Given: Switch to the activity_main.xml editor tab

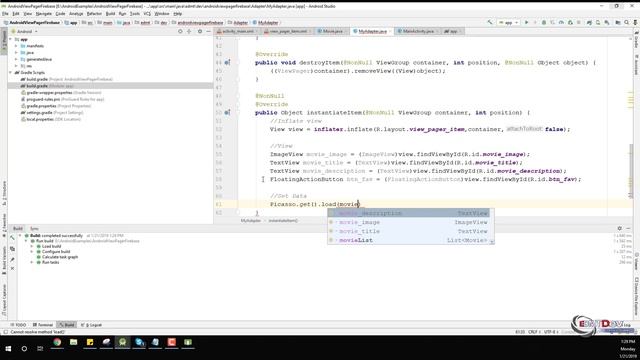Looking at the screenshot, I should coord(238,31).
